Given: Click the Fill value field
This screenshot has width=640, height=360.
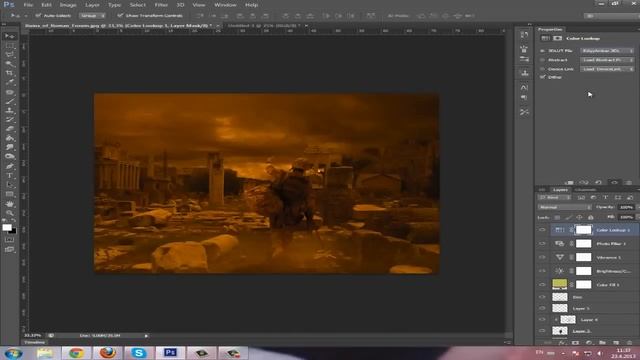Looking at the screenshot, I should 626,217.
